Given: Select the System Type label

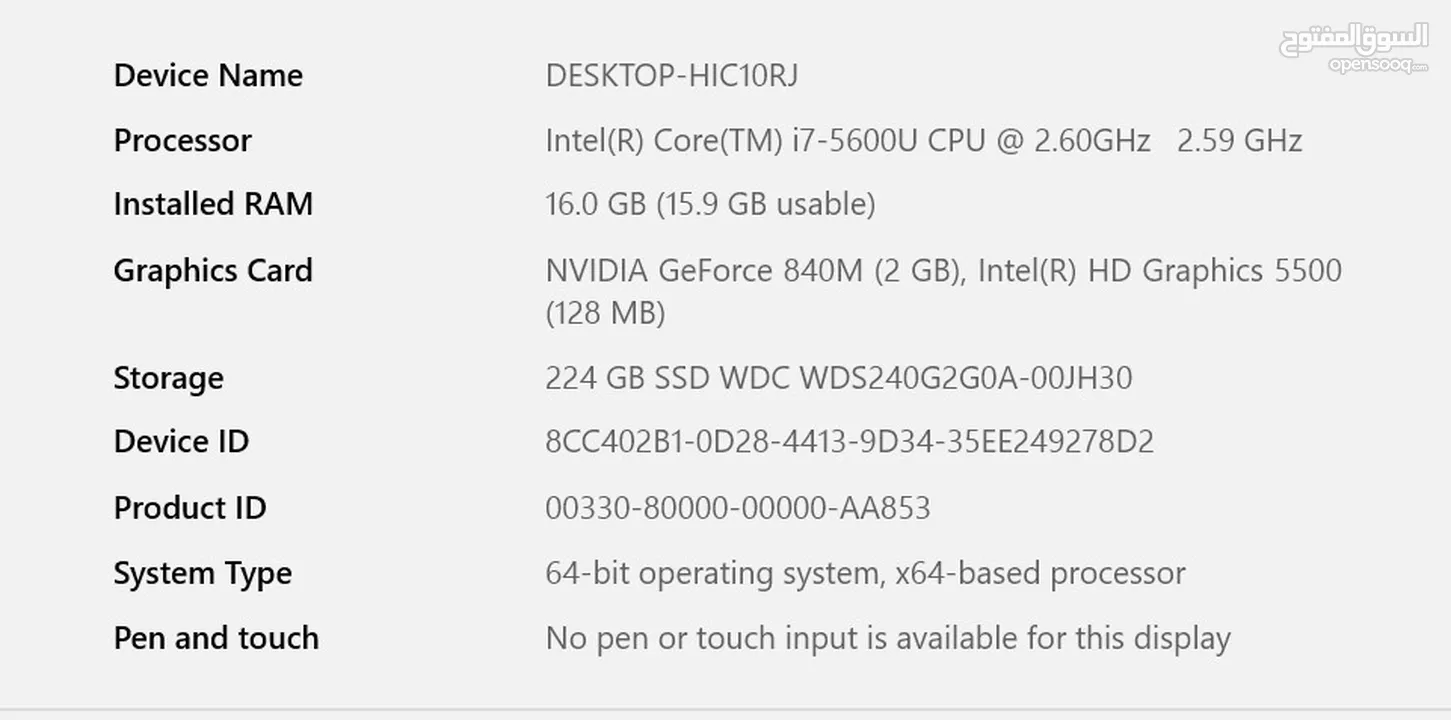Looking at the screenshot, I should click(203, 575).
